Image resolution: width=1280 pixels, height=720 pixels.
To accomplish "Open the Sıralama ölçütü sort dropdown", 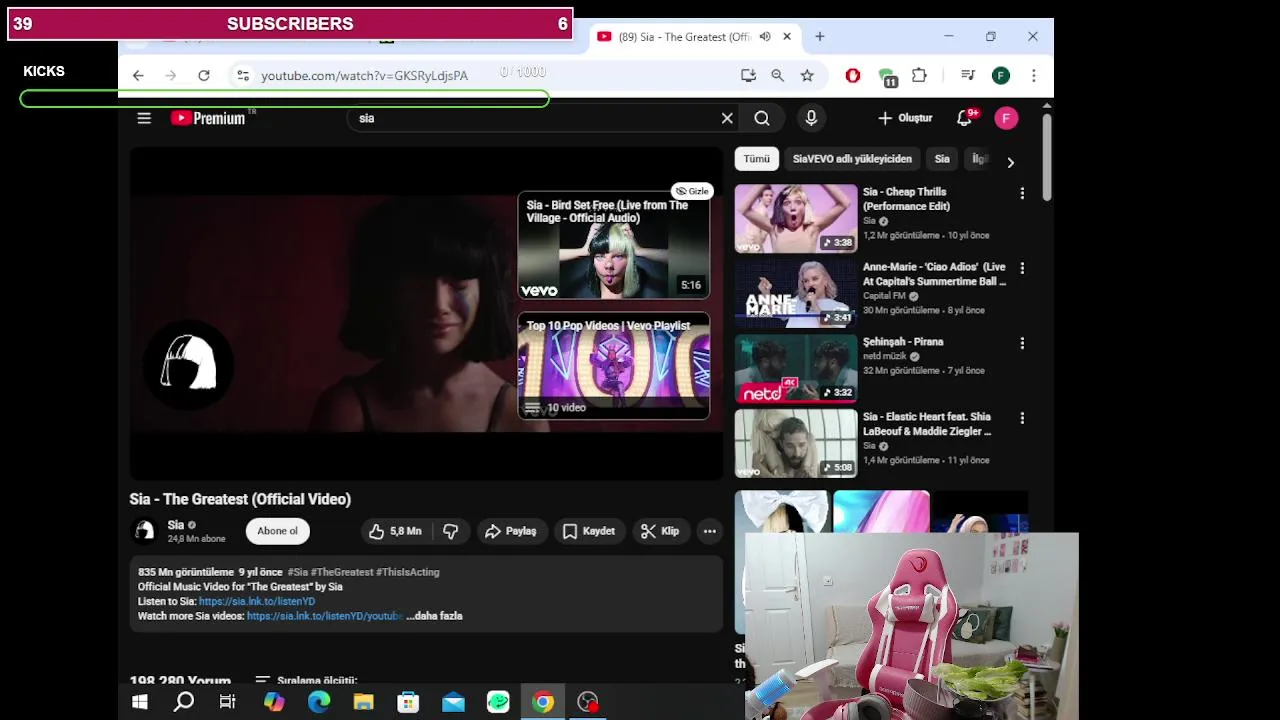I will (x=306, y=680).
